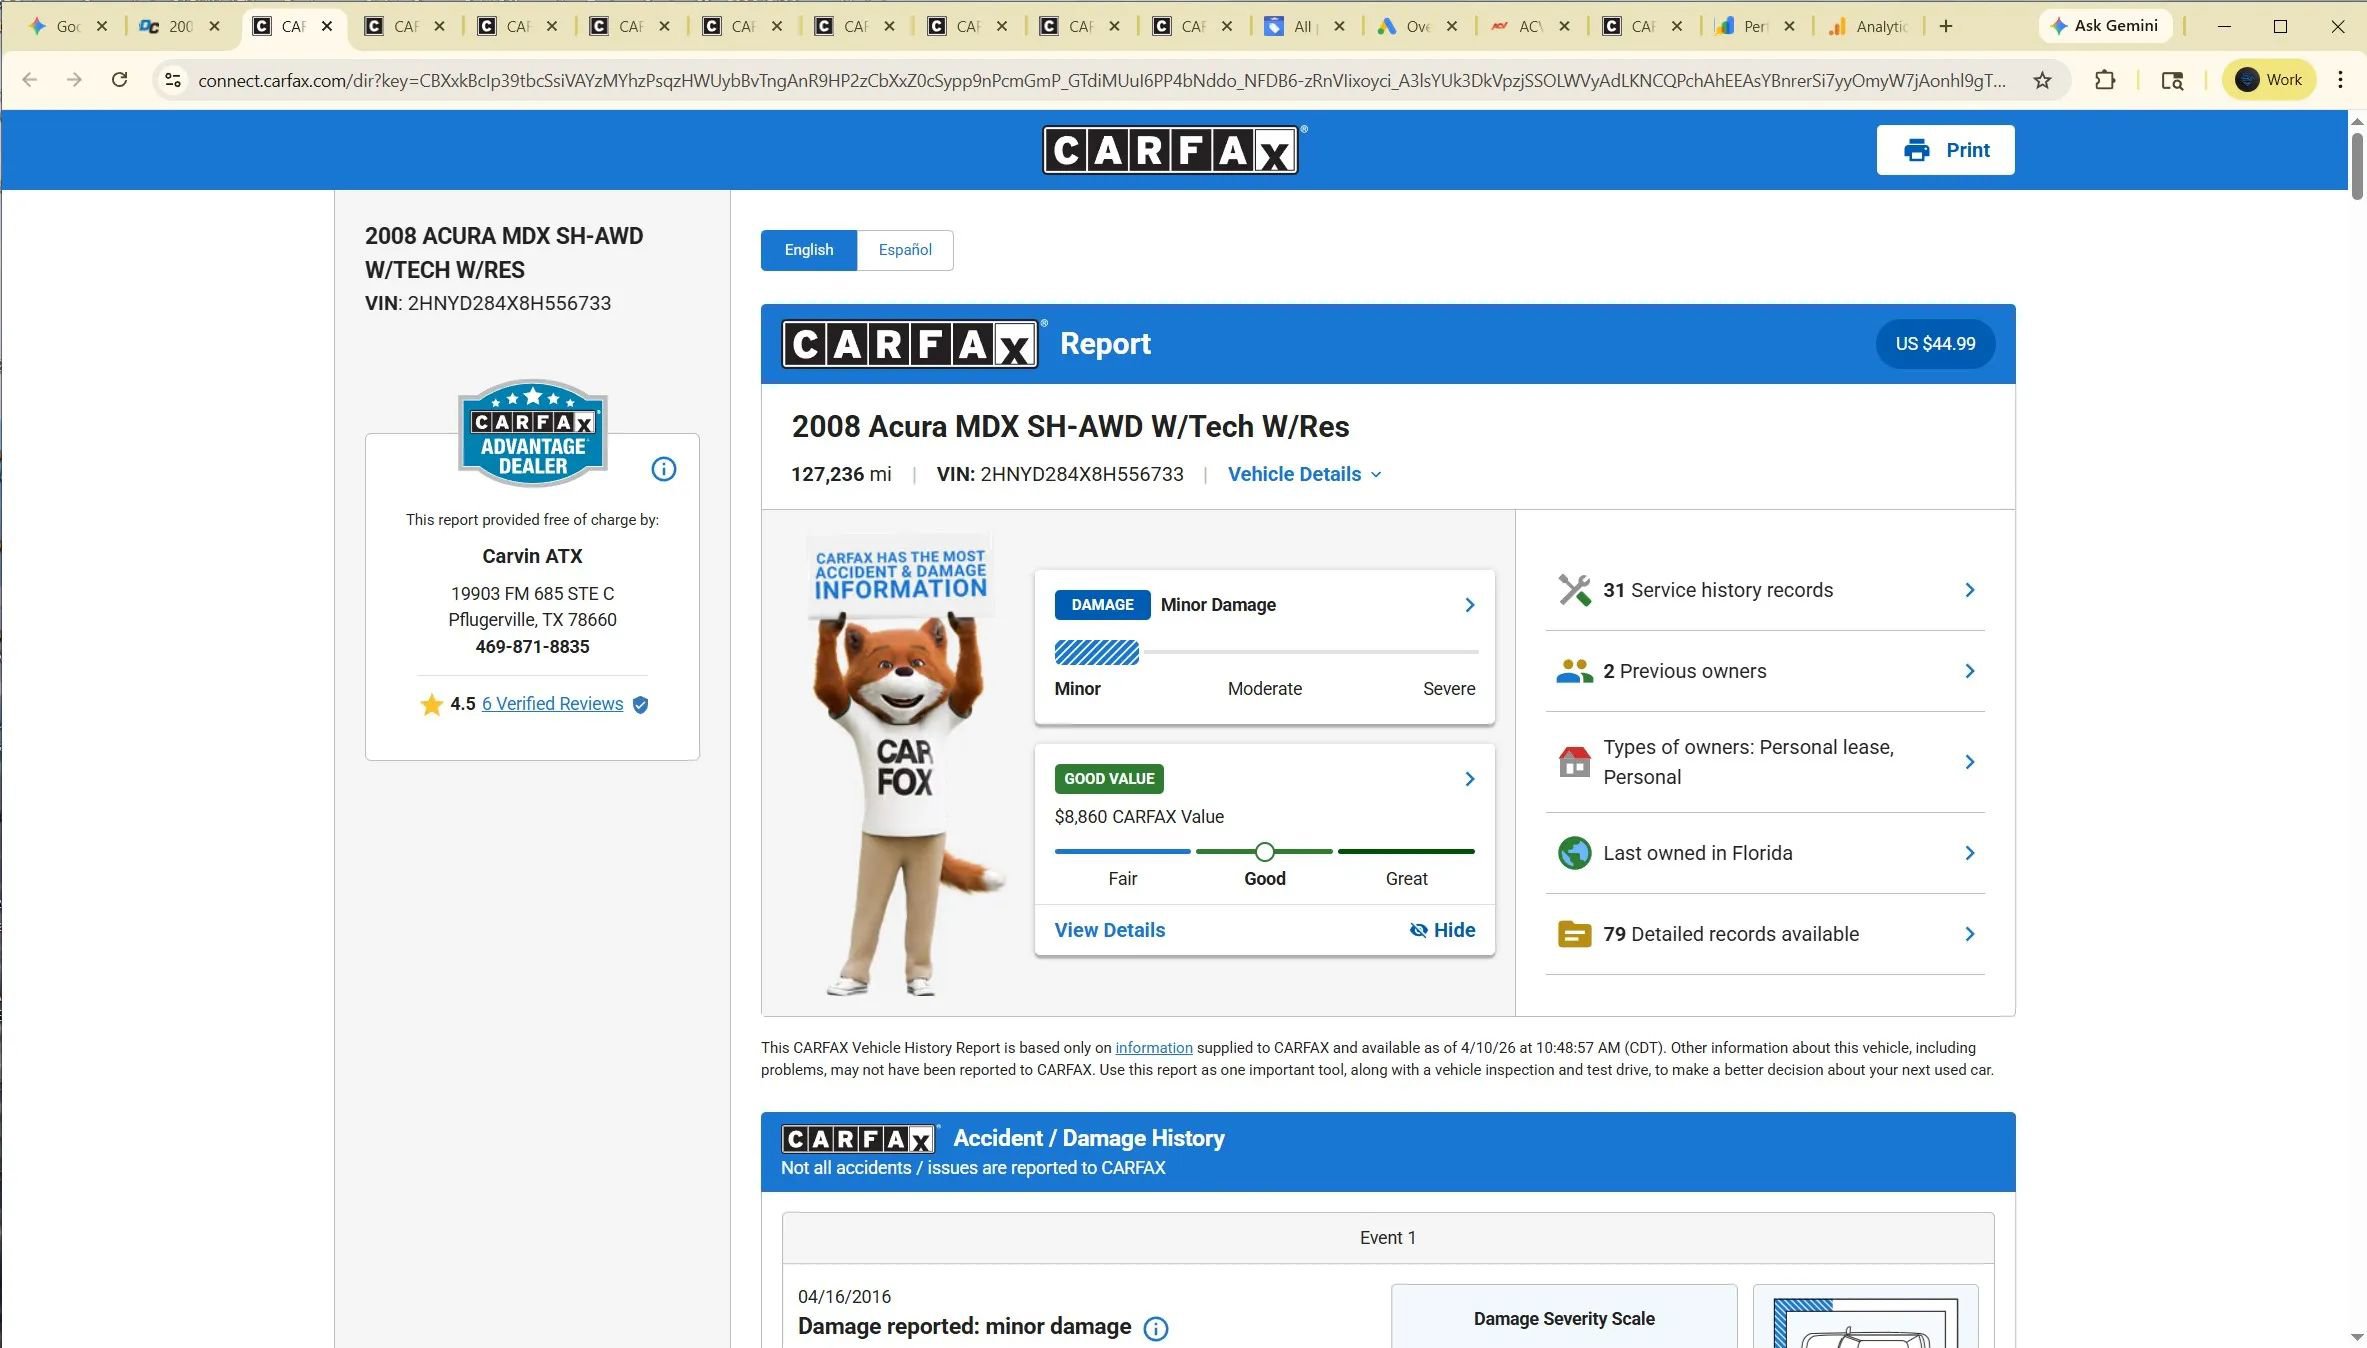2367x1348 pixels.
Task: Click the address bar URL field
Action: click(x=1100, y=80)
